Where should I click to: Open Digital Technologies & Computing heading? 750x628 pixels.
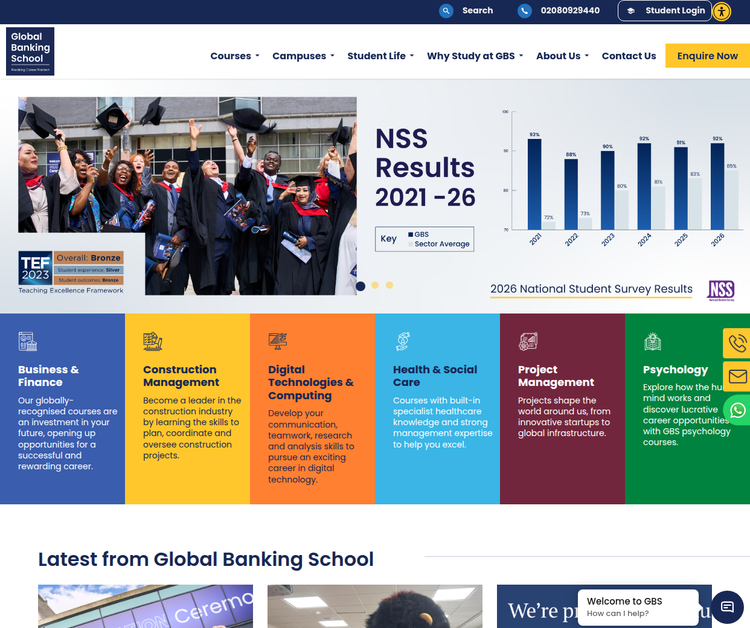(x=311, y=382)
